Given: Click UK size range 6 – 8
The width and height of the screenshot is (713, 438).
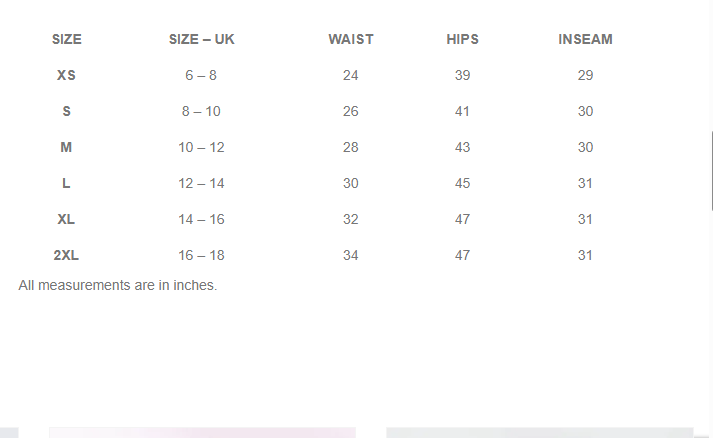Looking at the screenshot, I should (201, 75).
